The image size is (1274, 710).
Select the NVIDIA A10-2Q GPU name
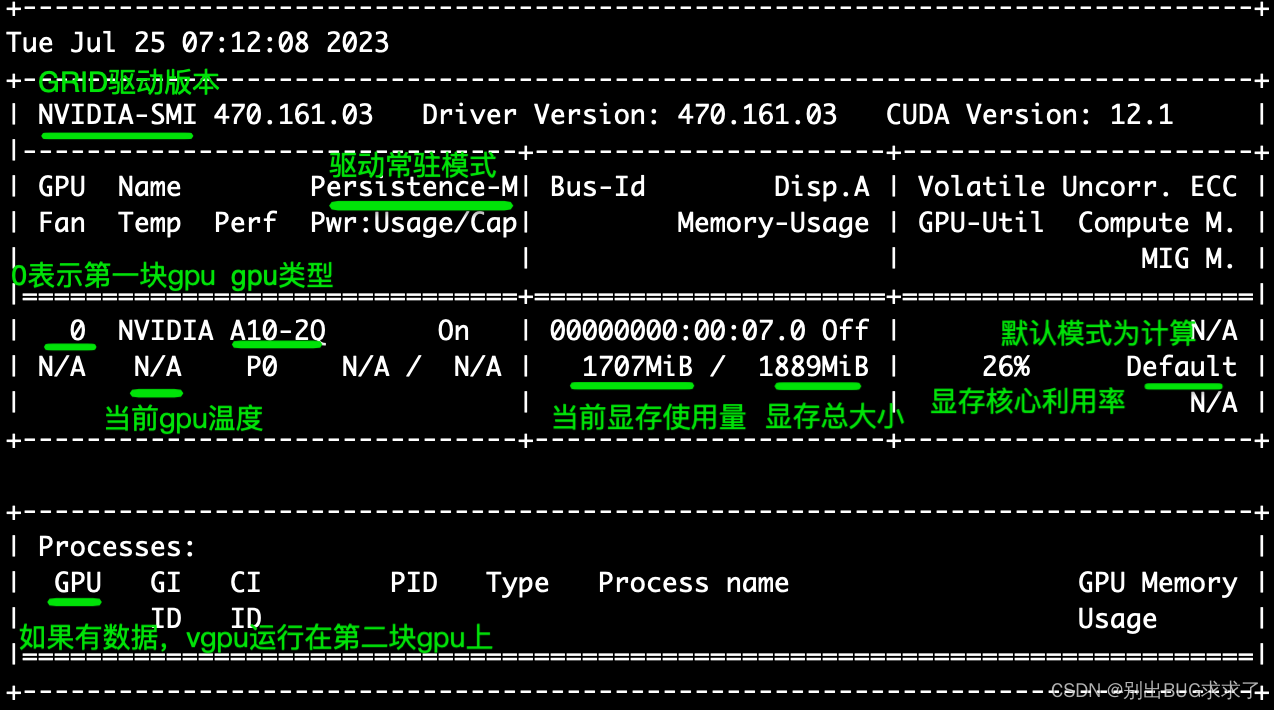point(223,330)
